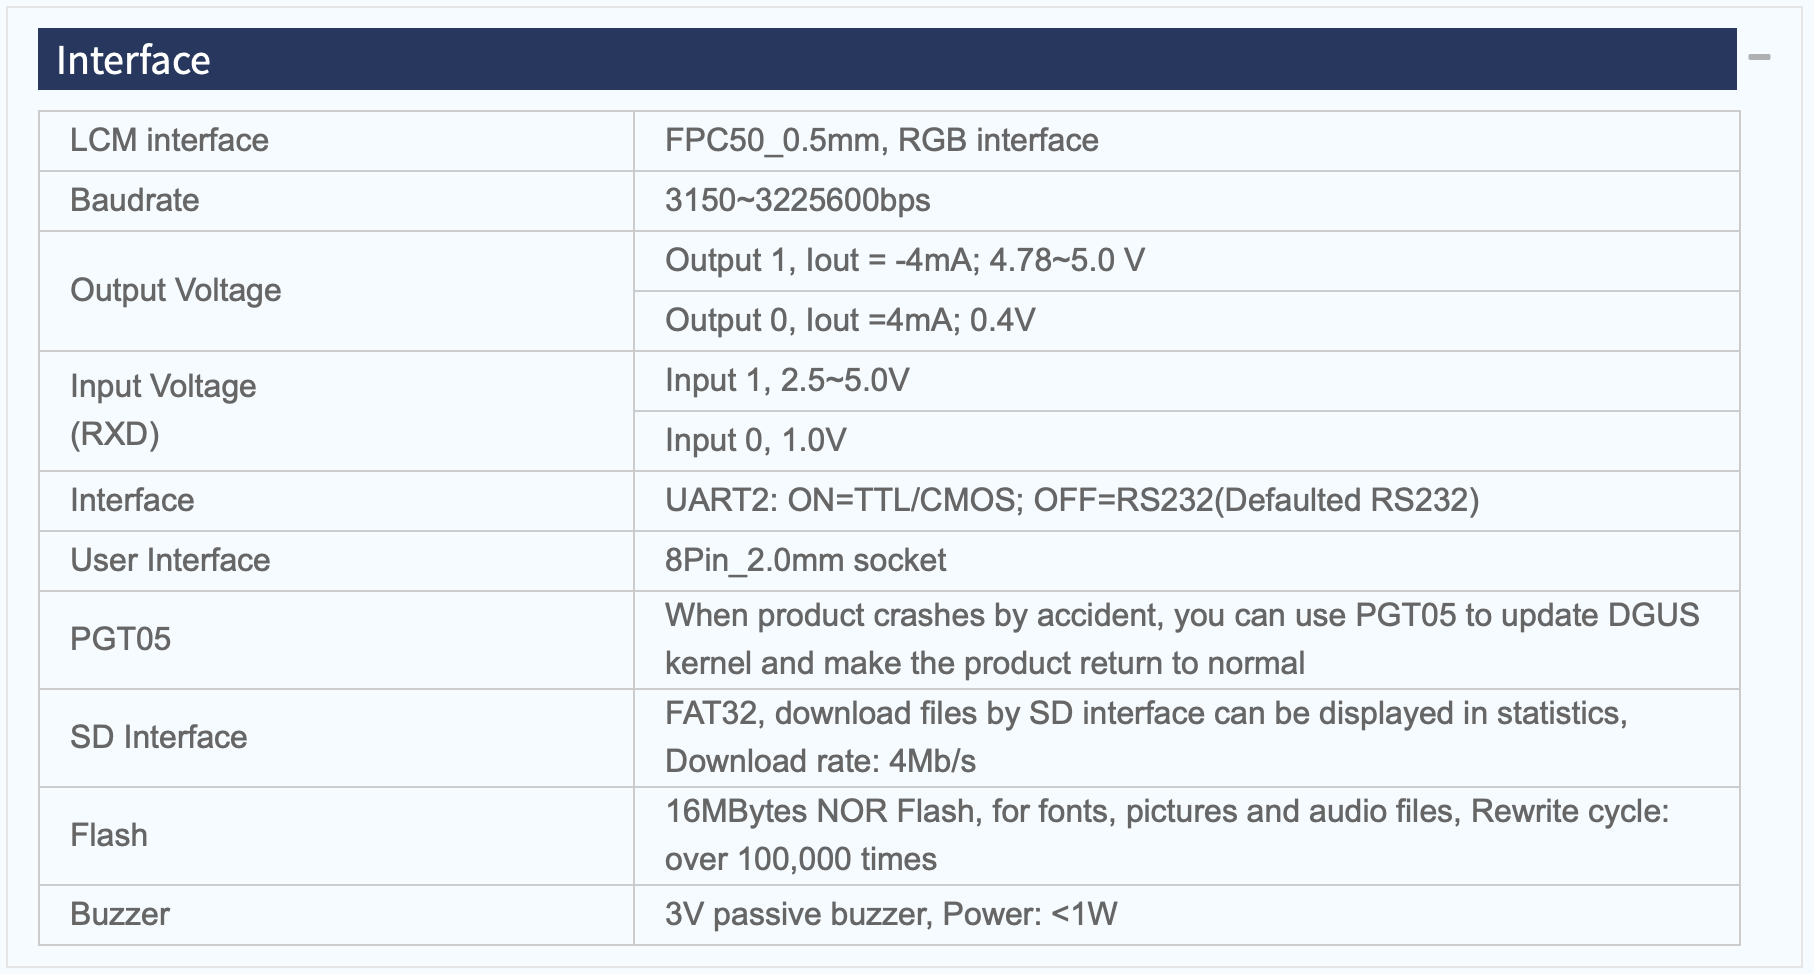Click the 8Pin_2.0mm socket value
Screen dimensions: 1814x974
point(805,560)
